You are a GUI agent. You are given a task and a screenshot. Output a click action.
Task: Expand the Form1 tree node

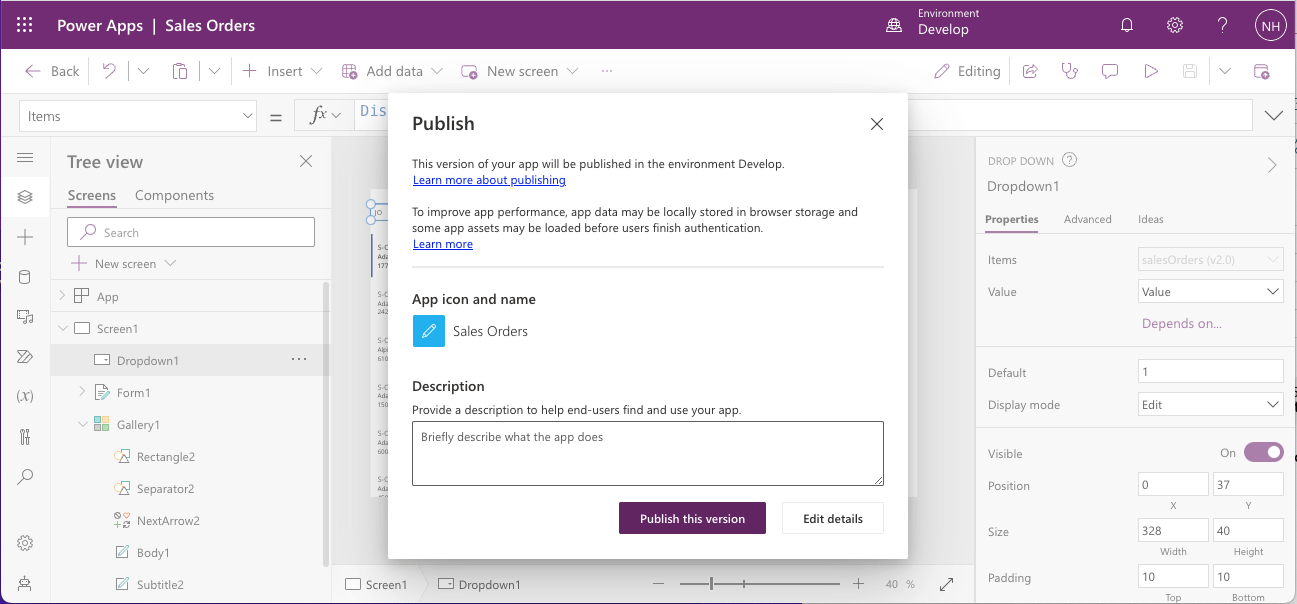[x=82, y=392]
